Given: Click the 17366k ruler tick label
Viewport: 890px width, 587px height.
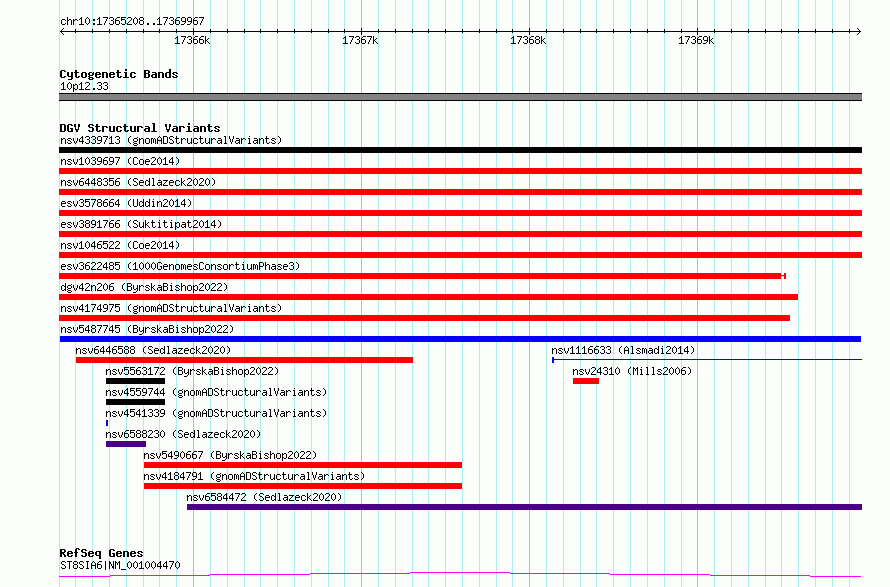Looking at the screenshot, I should 192,40.
